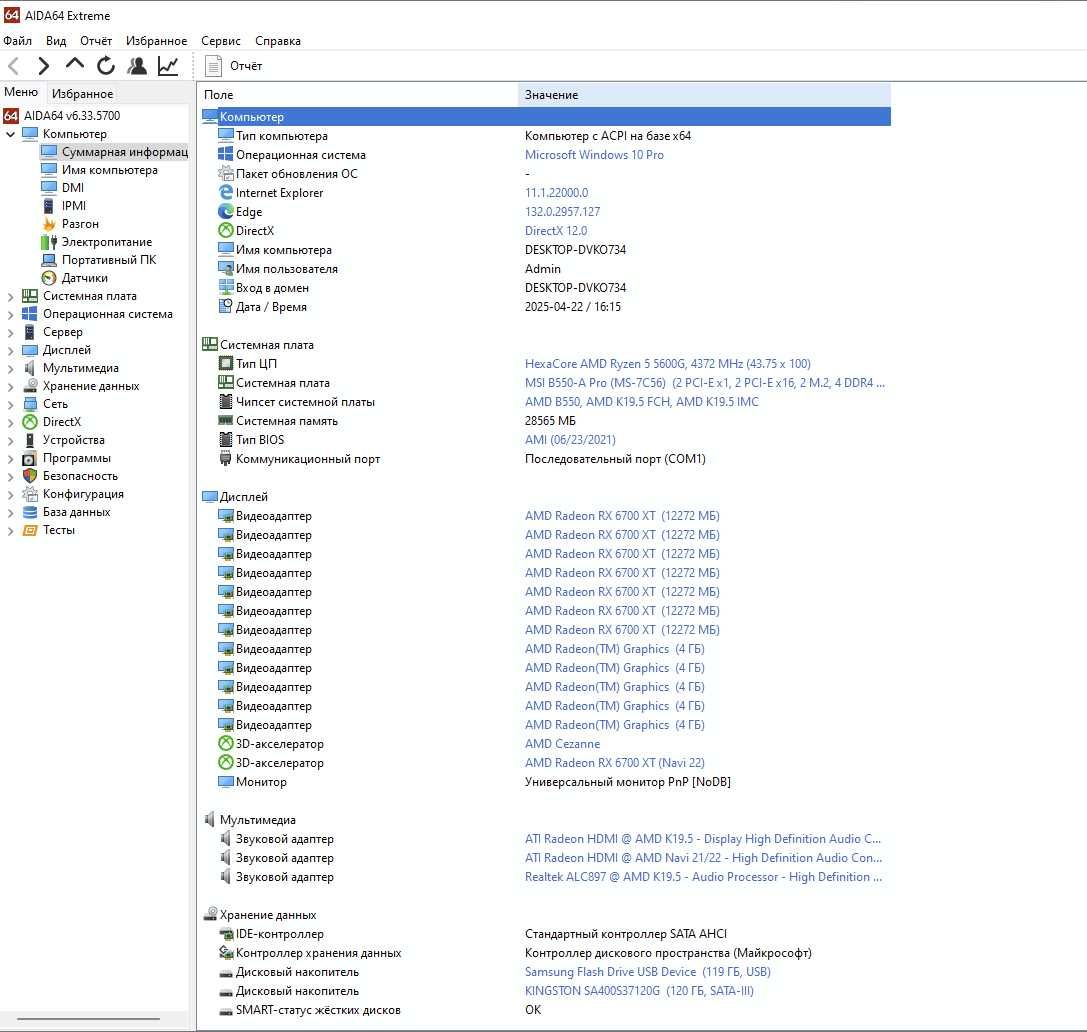The image size is (1087, 1032).
Task: Click the Back navigation arrow
Action: click(13, 66)
